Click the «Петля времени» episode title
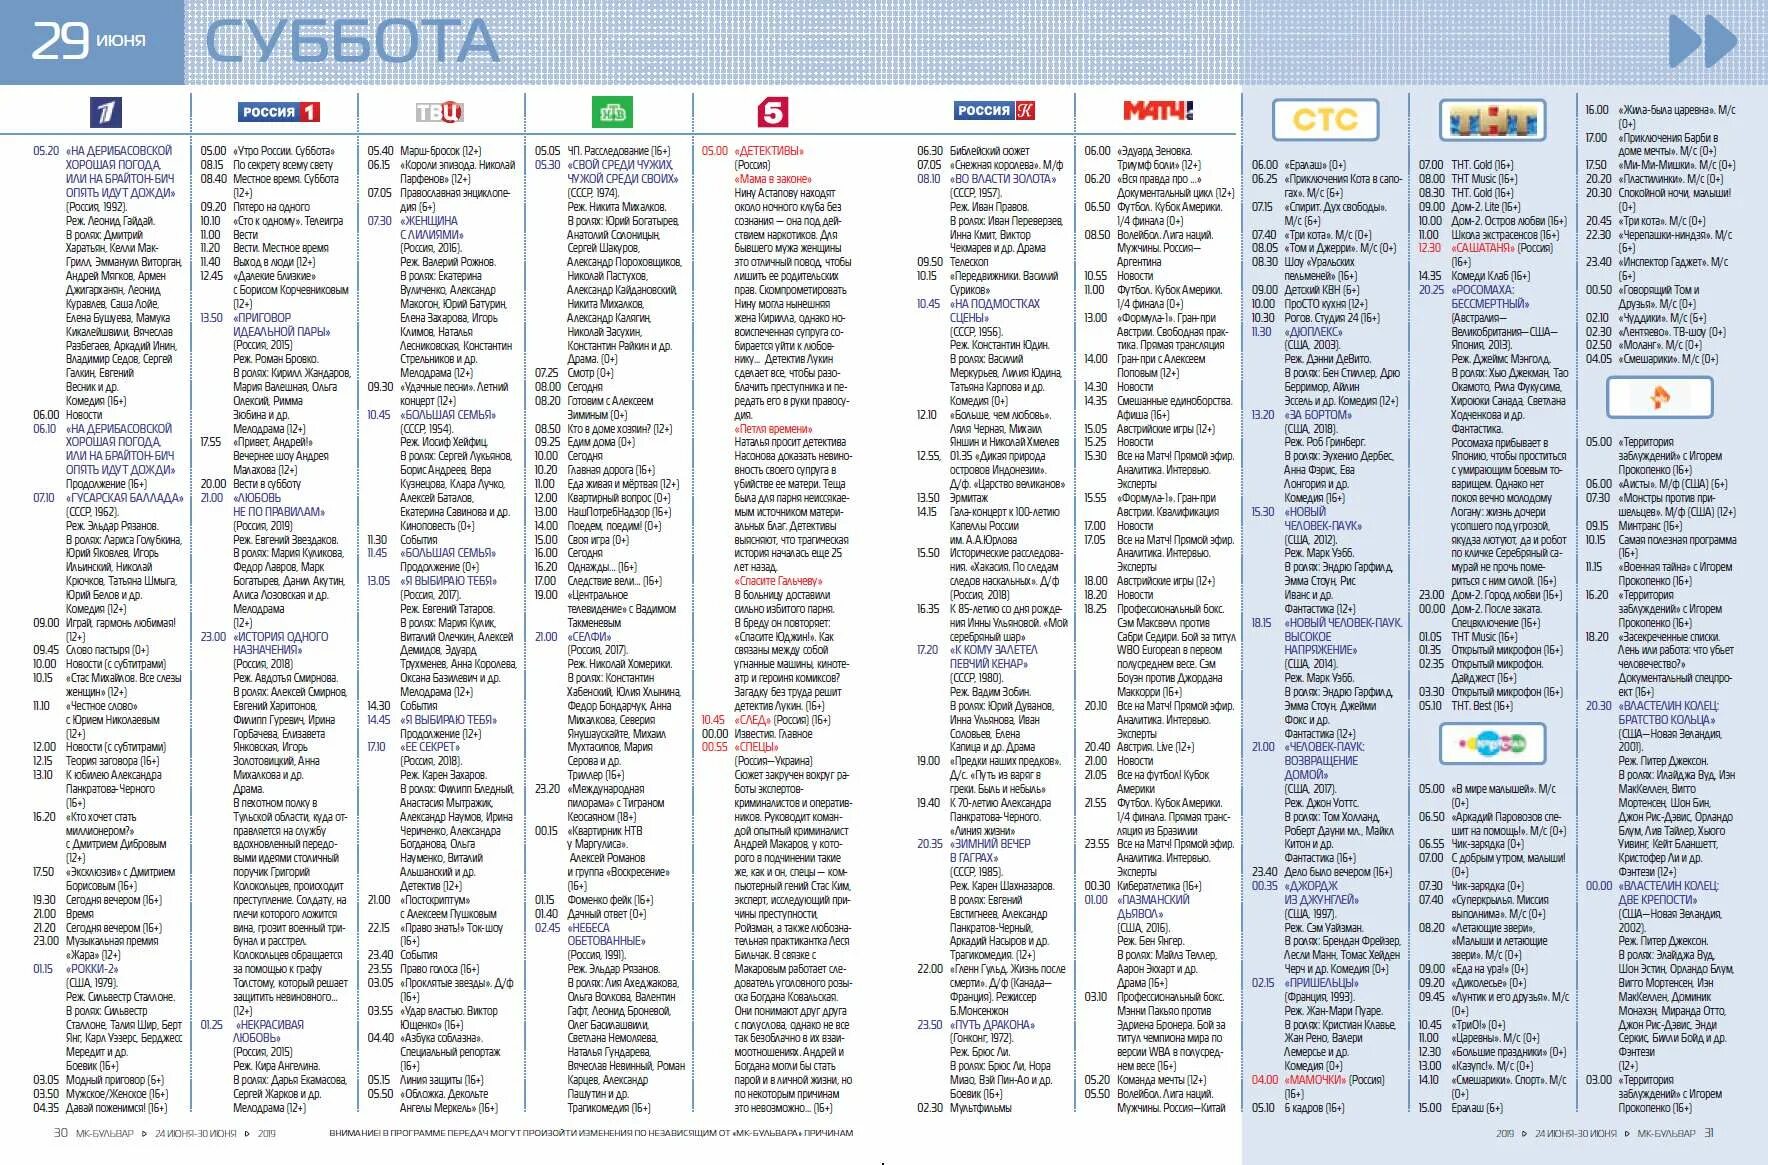The image size is (1768, 1165). coord(774,429)
